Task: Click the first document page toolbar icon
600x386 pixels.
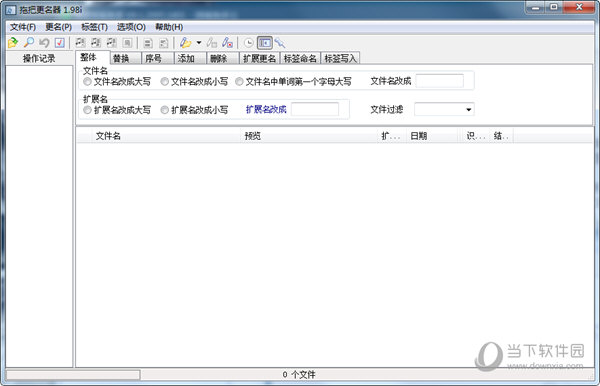Action: coord(148,43)
